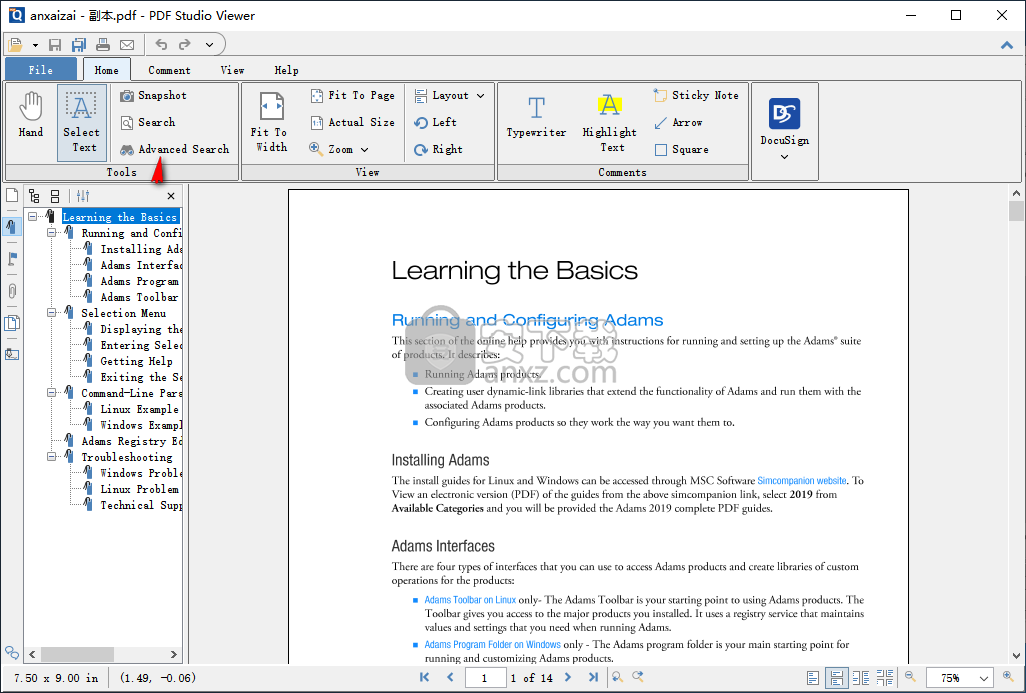
Task: Collapse the Selection Menu bookmark branch
Action: point(52,313)
